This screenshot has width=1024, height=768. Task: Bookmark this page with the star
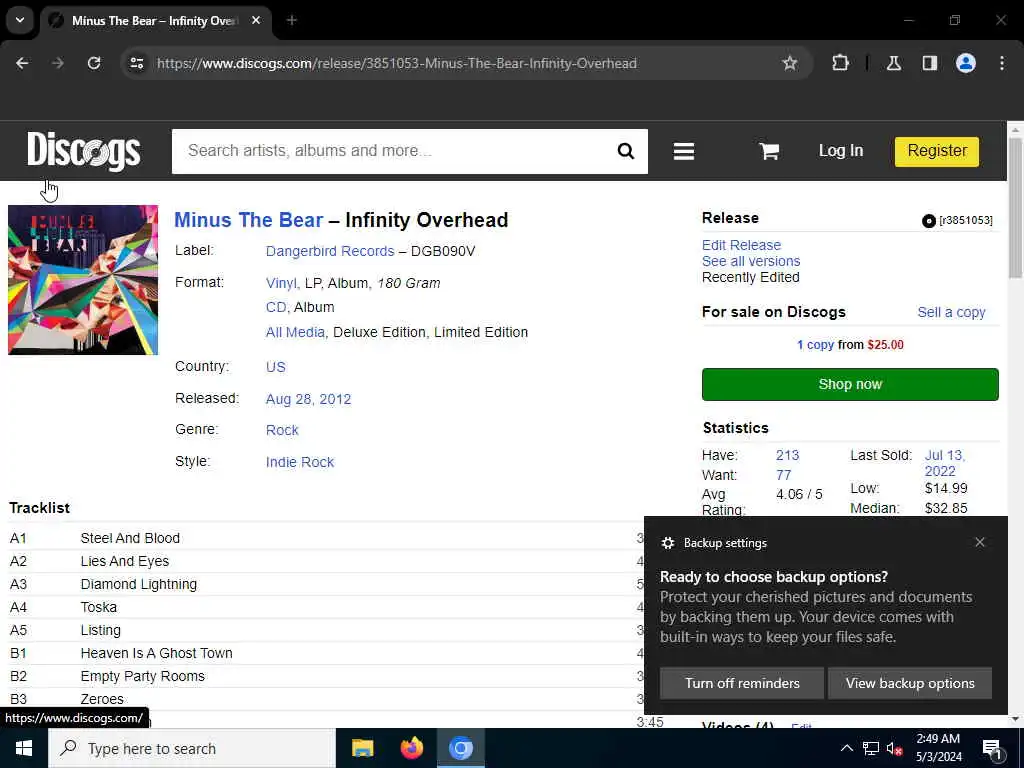pyautogui.click(x=790, y=63)
